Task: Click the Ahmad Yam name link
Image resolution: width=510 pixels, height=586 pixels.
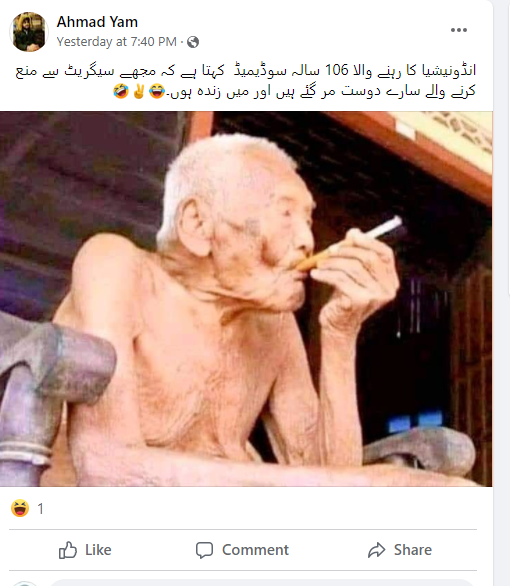Action: (97, 22)
